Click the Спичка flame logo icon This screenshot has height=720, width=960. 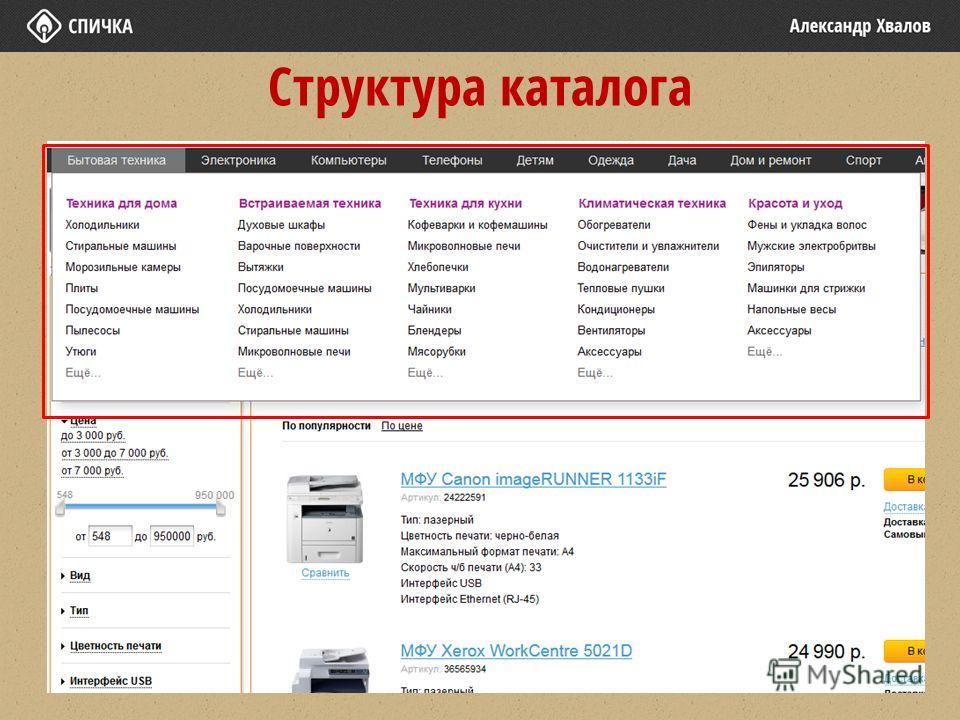pyautogui.click(x=43, y=26)
